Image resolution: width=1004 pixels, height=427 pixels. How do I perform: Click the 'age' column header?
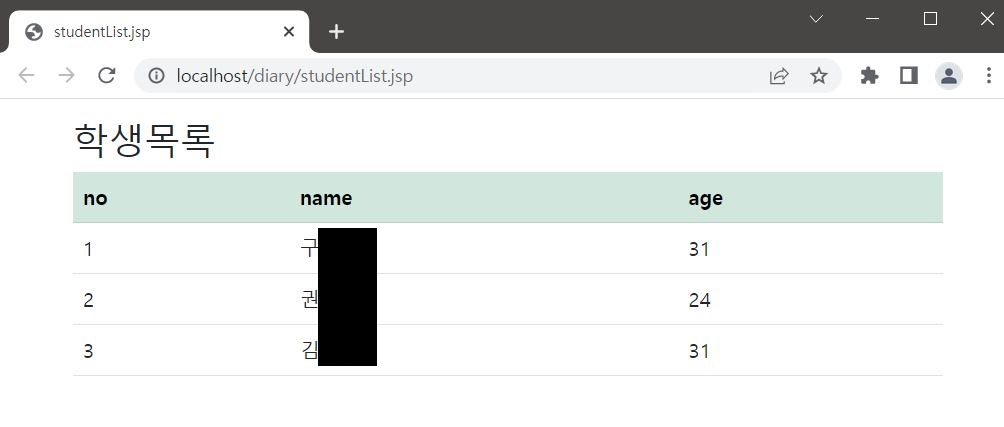tap(705, 199)
